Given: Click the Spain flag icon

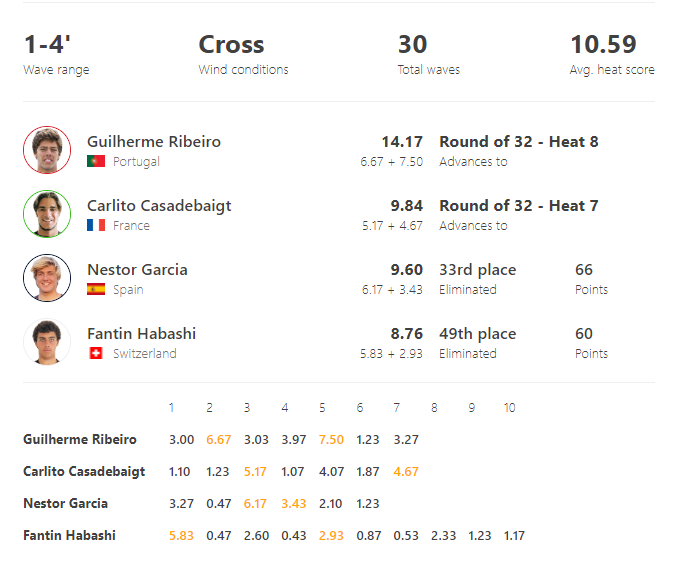Looking at the screenshot, I should (x=96, y=289).
